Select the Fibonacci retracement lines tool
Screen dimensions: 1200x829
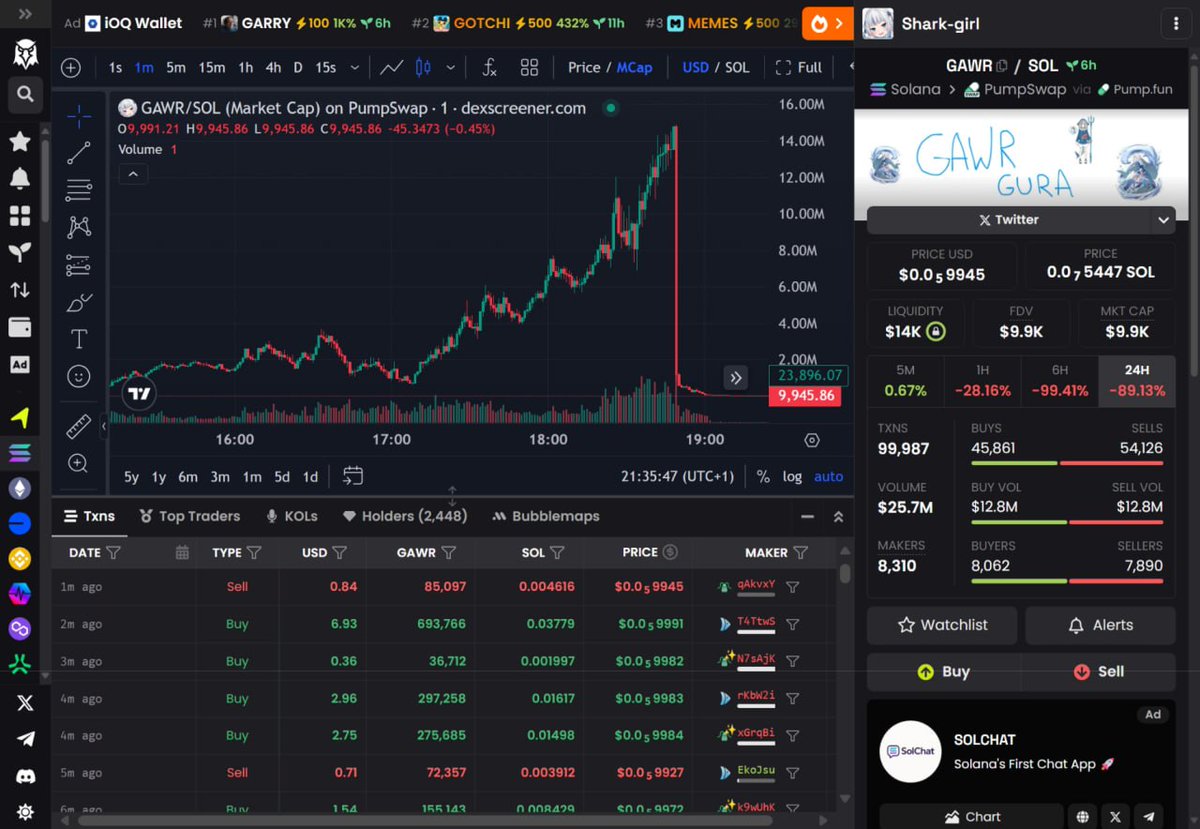pyautogui.click(x=79, y=190)
